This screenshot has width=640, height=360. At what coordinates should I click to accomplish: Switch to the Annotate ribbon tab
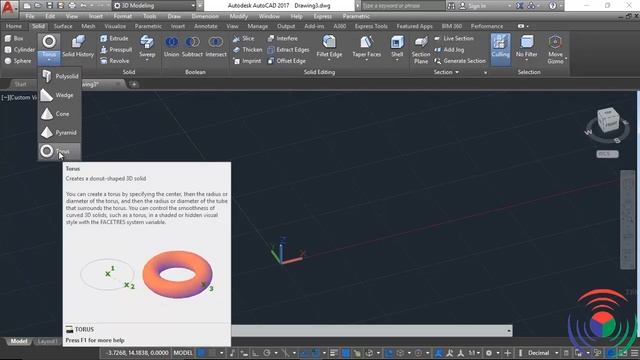coord(206,26)
